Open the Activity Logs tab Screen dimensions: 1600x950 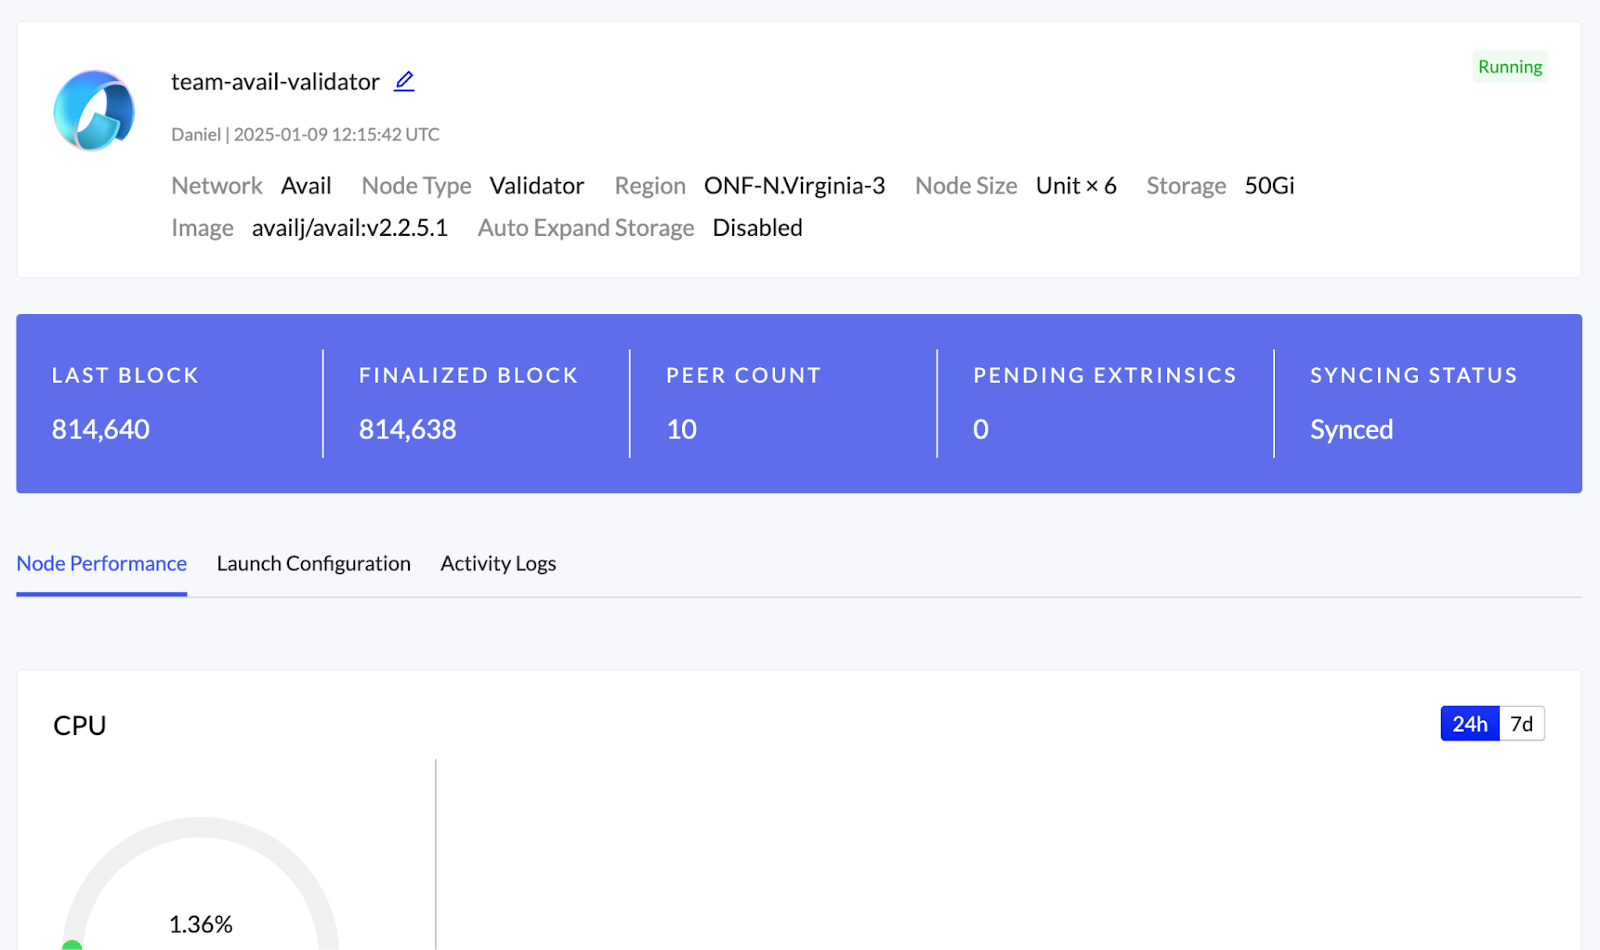[x=498, y=564]
